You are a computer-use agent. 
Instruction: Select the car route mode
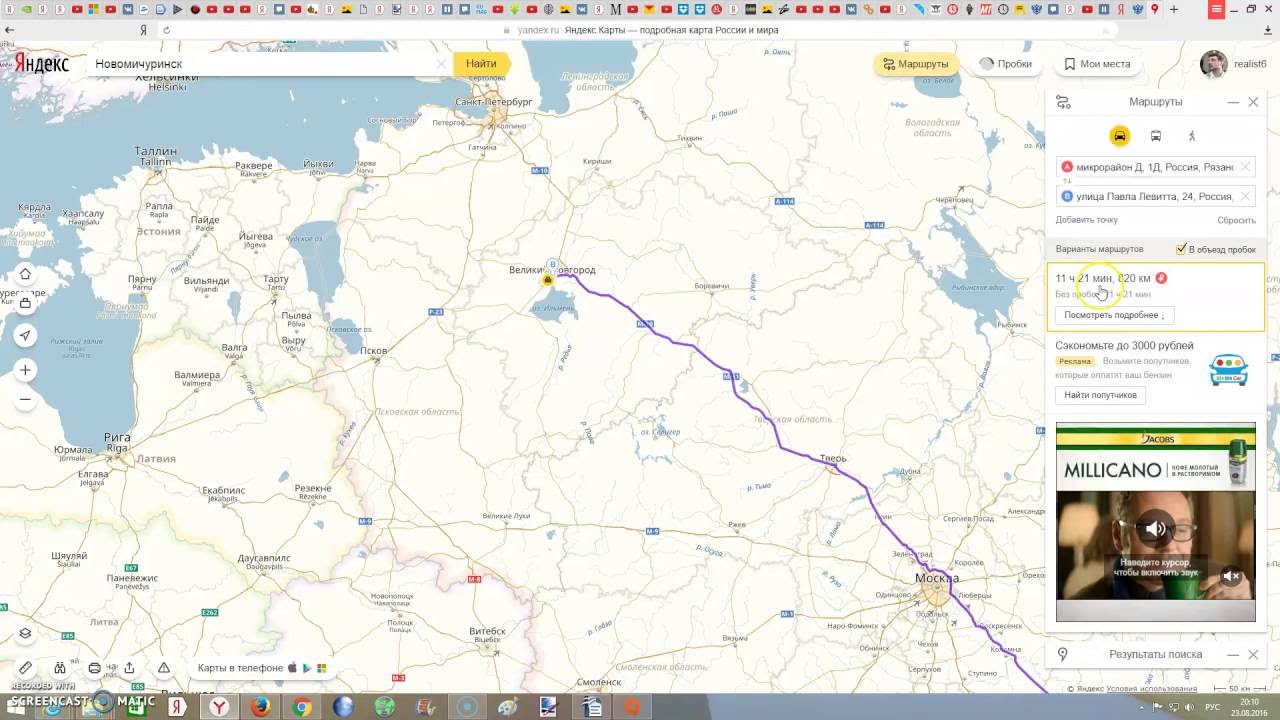coord(1119,136)
